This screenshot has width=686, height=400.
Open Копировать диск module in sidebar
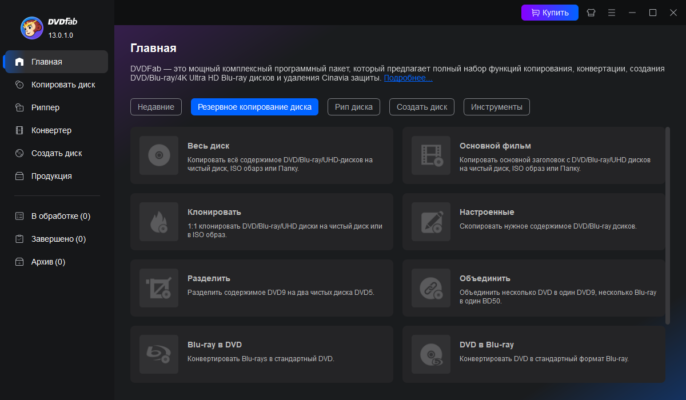coord(56,84)
